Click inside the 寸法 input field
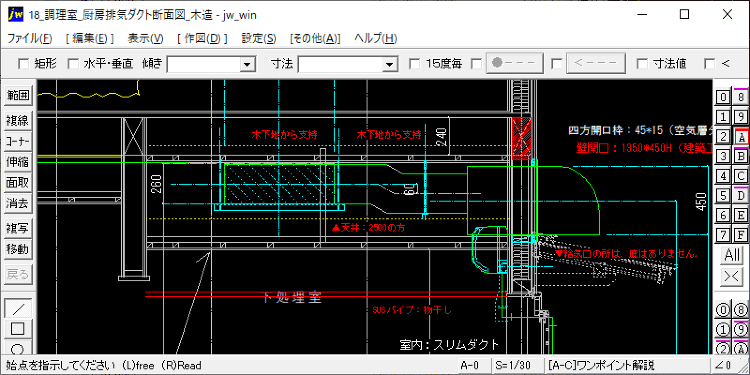Screen dimensions: 750x375 point(341,64)
